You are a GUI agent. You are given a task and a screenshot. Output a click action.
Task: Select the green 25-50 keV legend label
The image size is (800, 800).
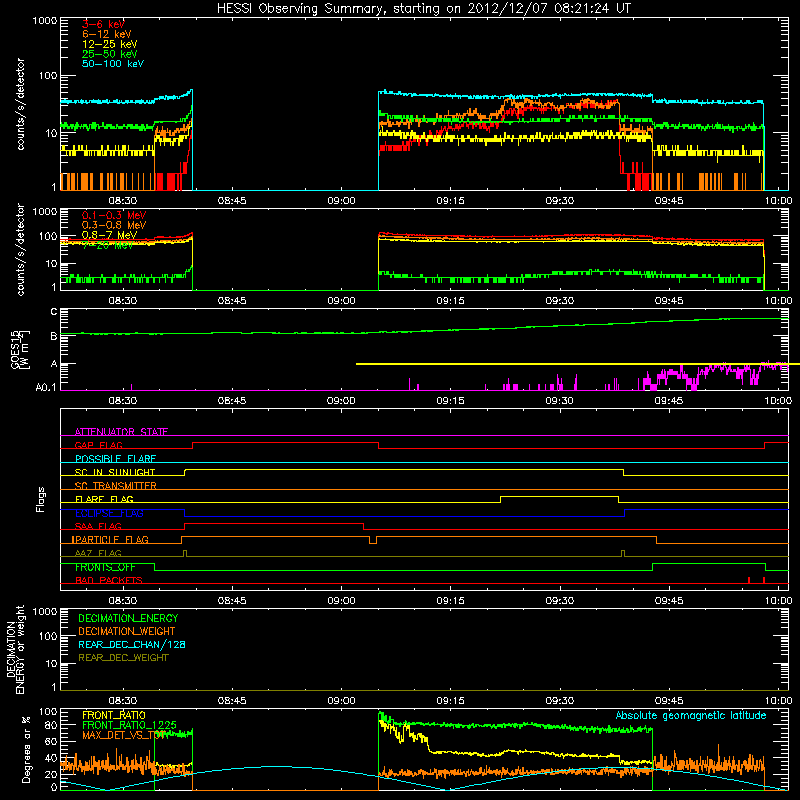coord(110,54)
